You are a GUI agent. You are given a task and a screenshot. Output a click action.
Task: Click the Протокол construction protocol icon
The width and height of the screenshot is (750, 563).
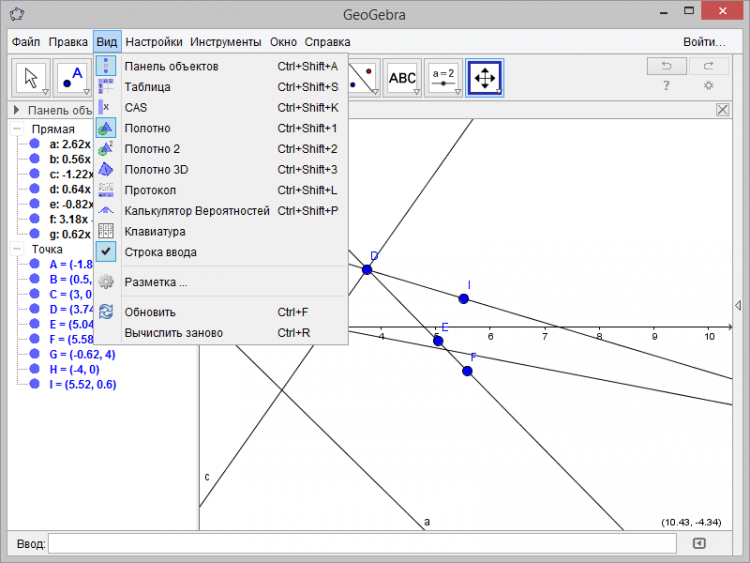[x=106, y=190]
